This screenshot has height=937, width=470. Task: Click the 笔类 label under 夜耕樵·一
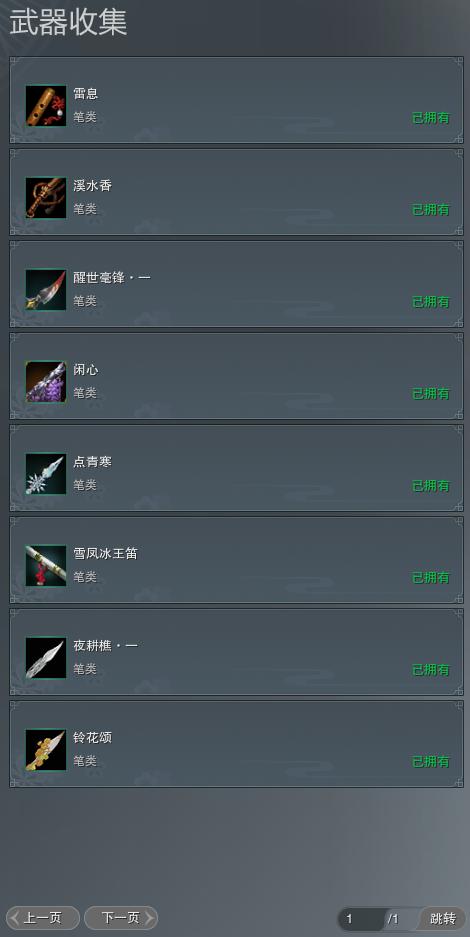[x=85, y=669]
